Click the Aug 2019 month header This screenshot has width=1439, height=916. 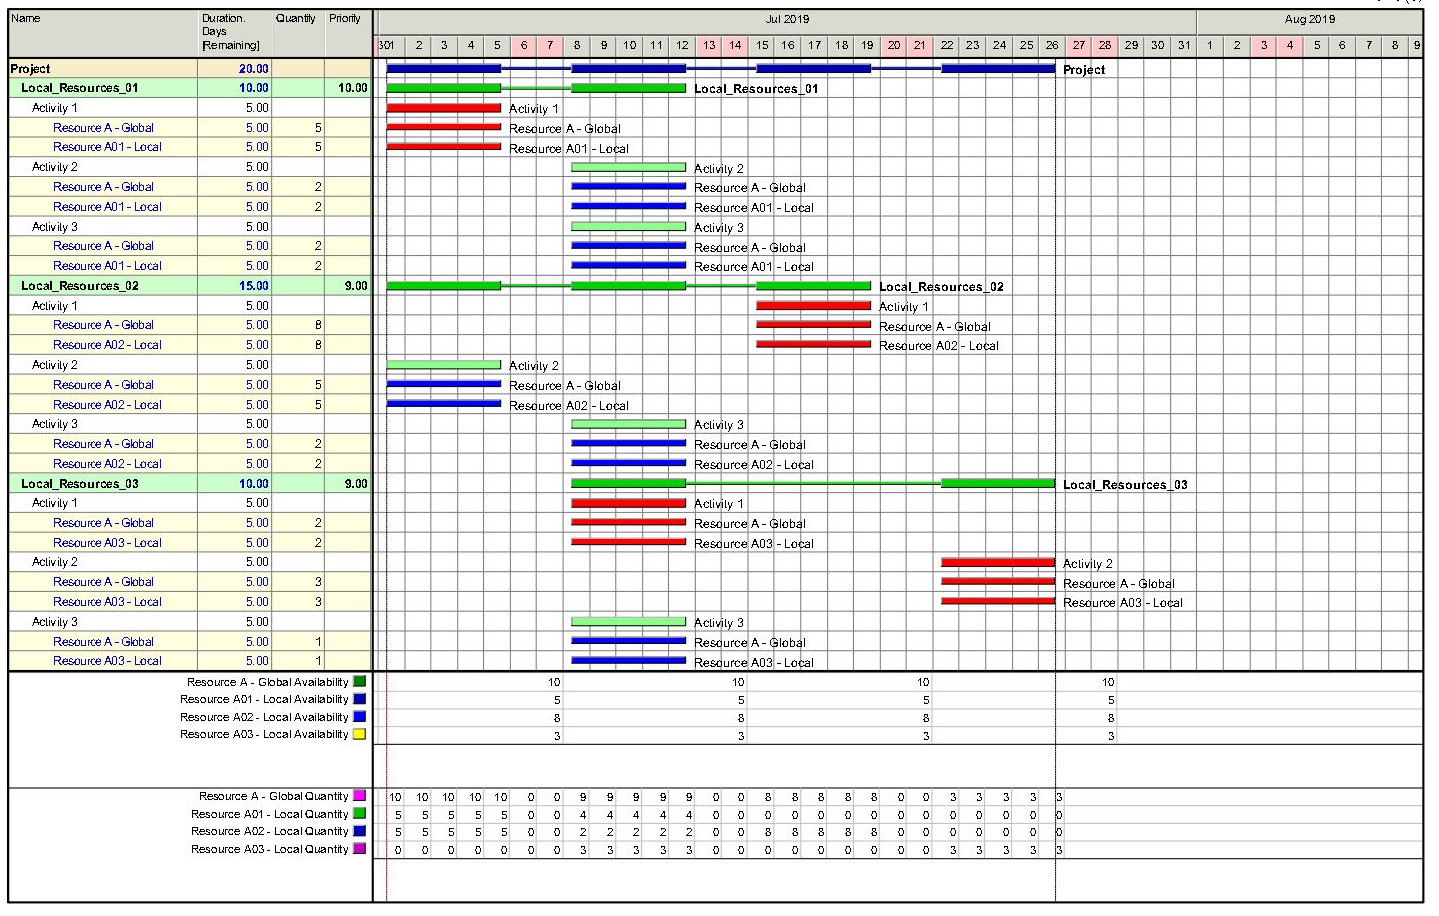1309,20
